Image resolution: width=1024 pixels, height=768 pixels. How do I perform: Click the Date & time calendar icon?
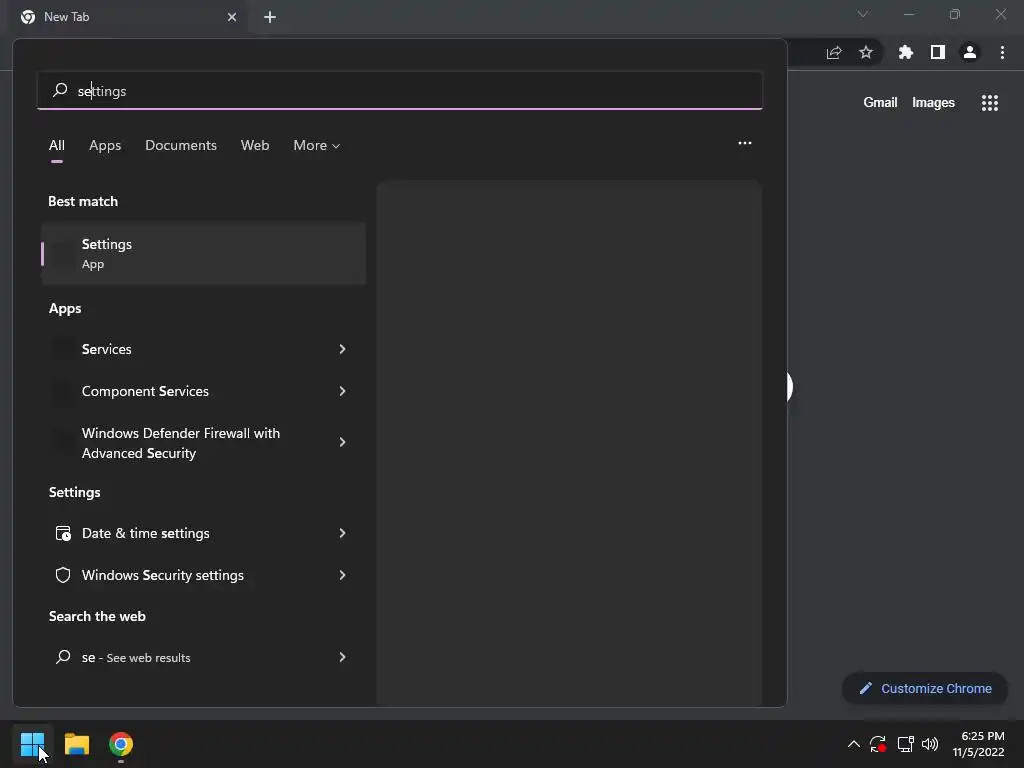click(x=63, y=534)
